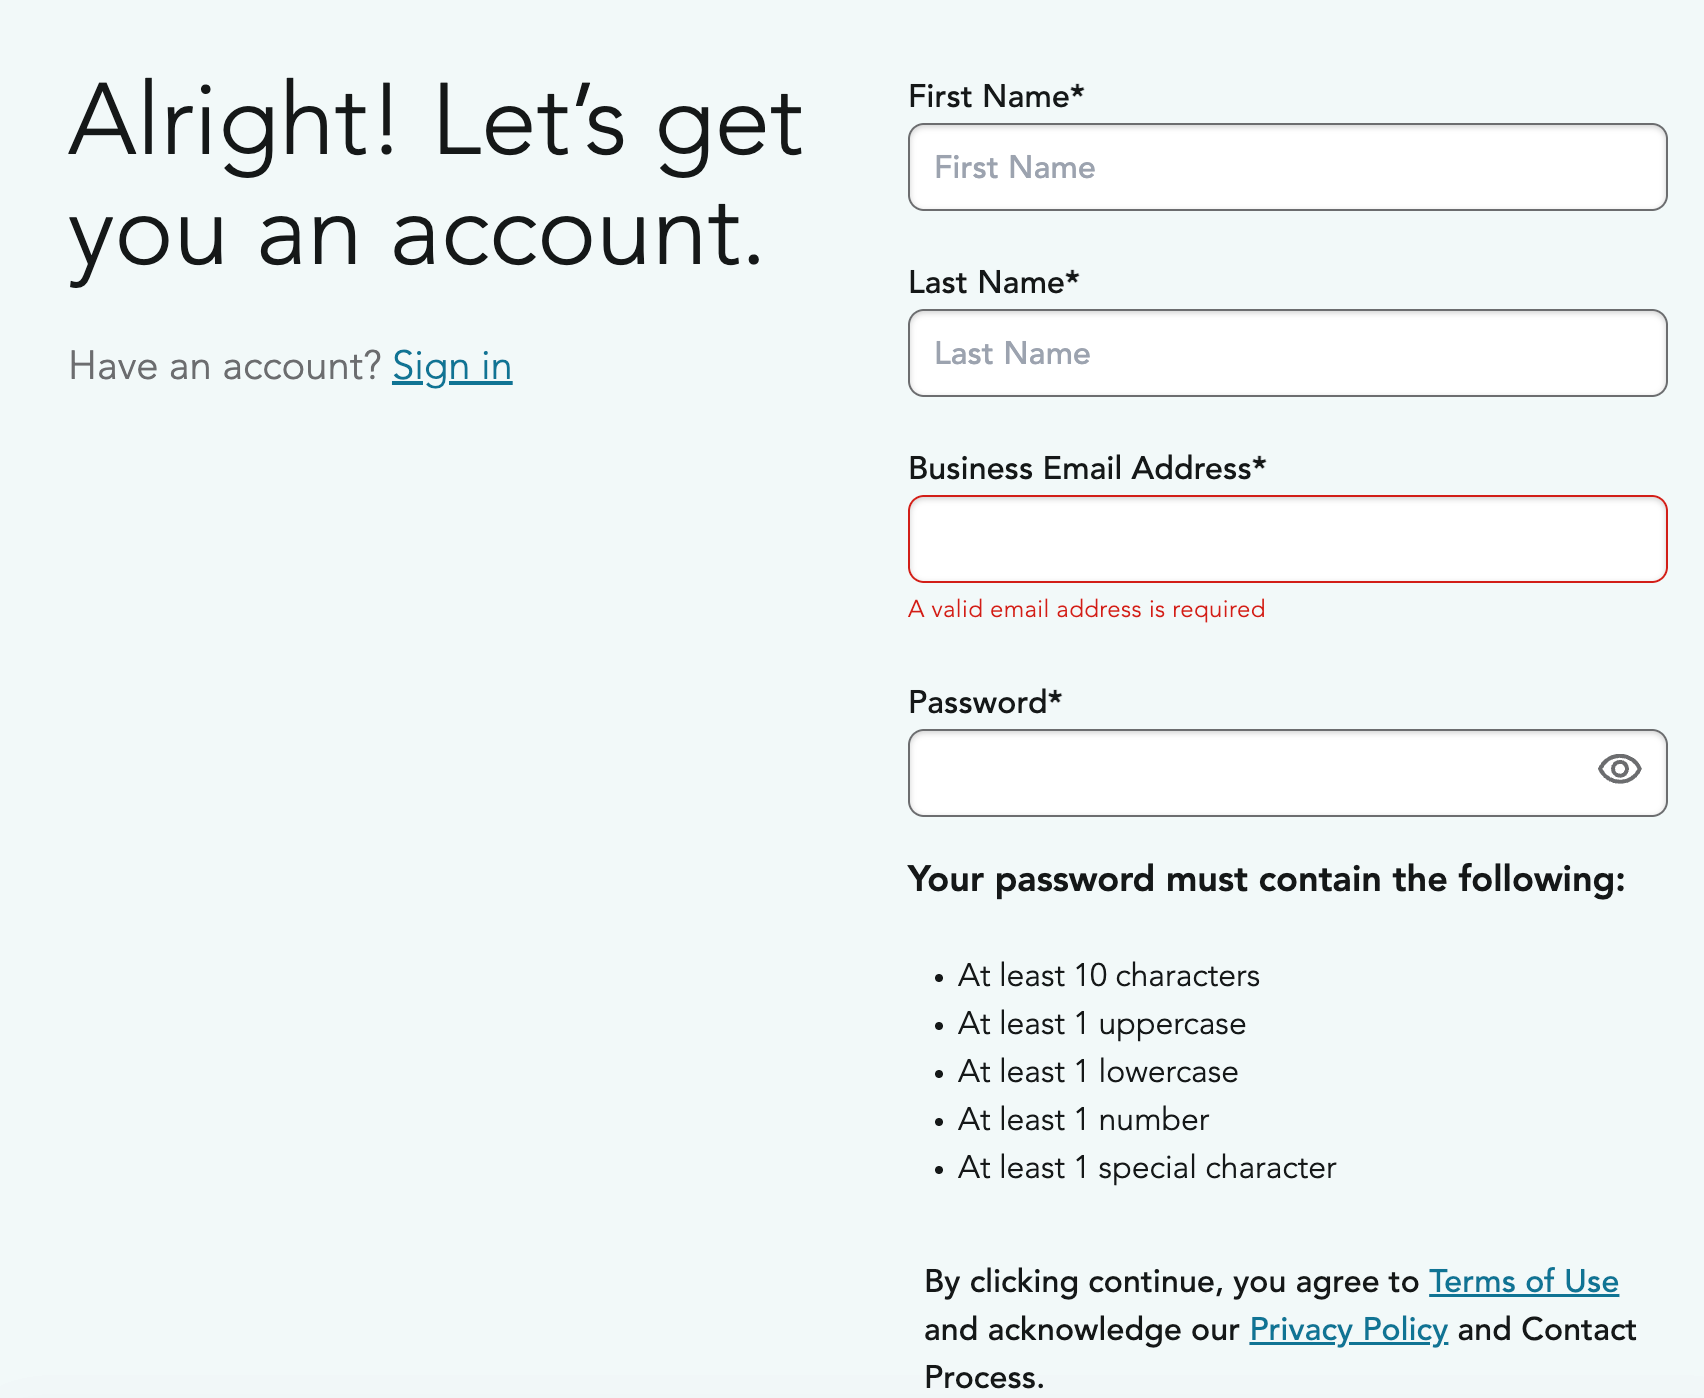Viewport: 1704px width, 1398px height.
Task: Click the Password* label
Action: (984, 702)
